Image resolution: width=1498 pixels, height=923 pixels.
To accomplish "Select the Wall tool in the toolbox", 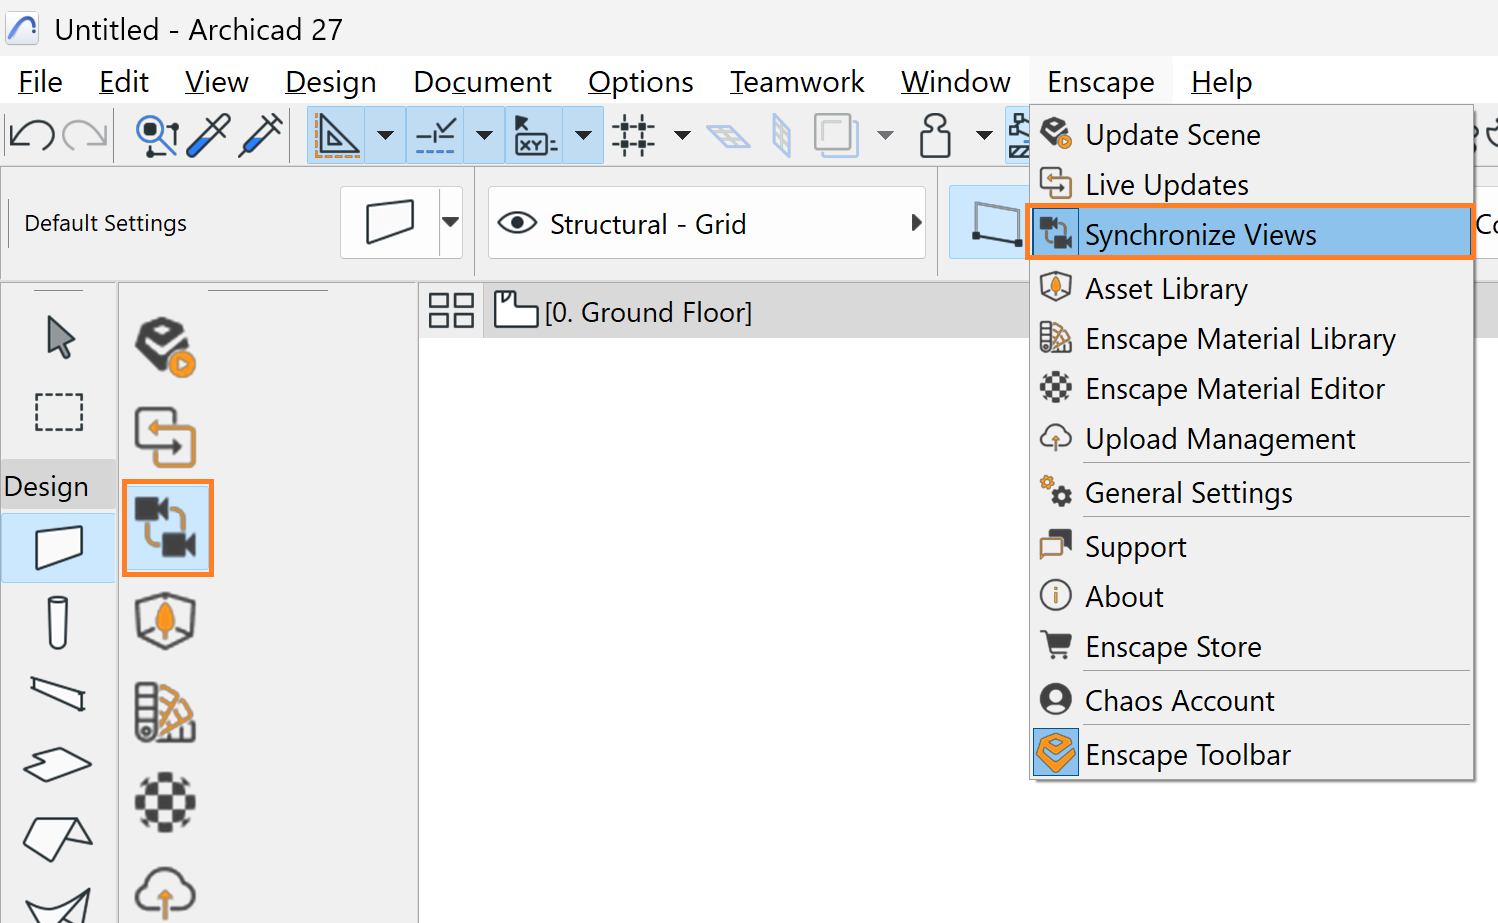I will coord(59,548).
